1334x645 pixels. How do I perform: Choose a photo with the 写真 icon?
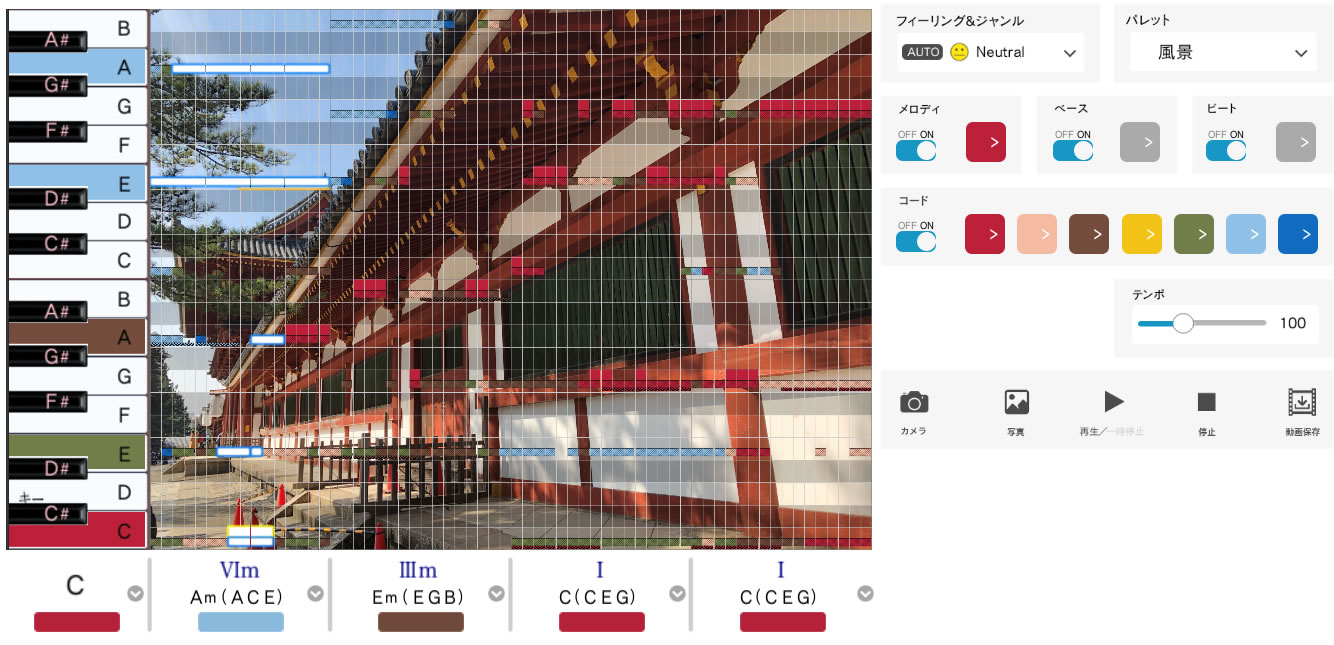[1016, 402]
